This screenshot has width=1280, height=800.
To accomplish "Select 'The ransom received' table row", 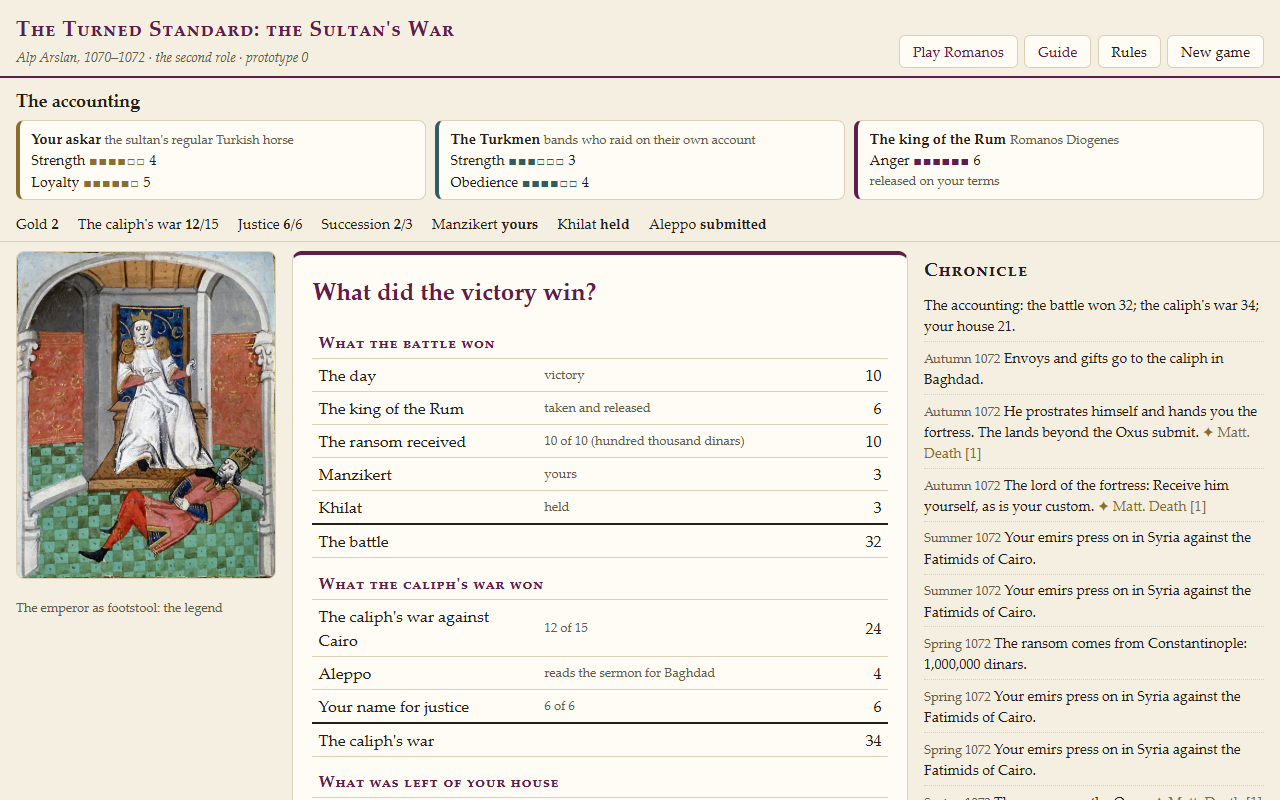I will [600, 442].
